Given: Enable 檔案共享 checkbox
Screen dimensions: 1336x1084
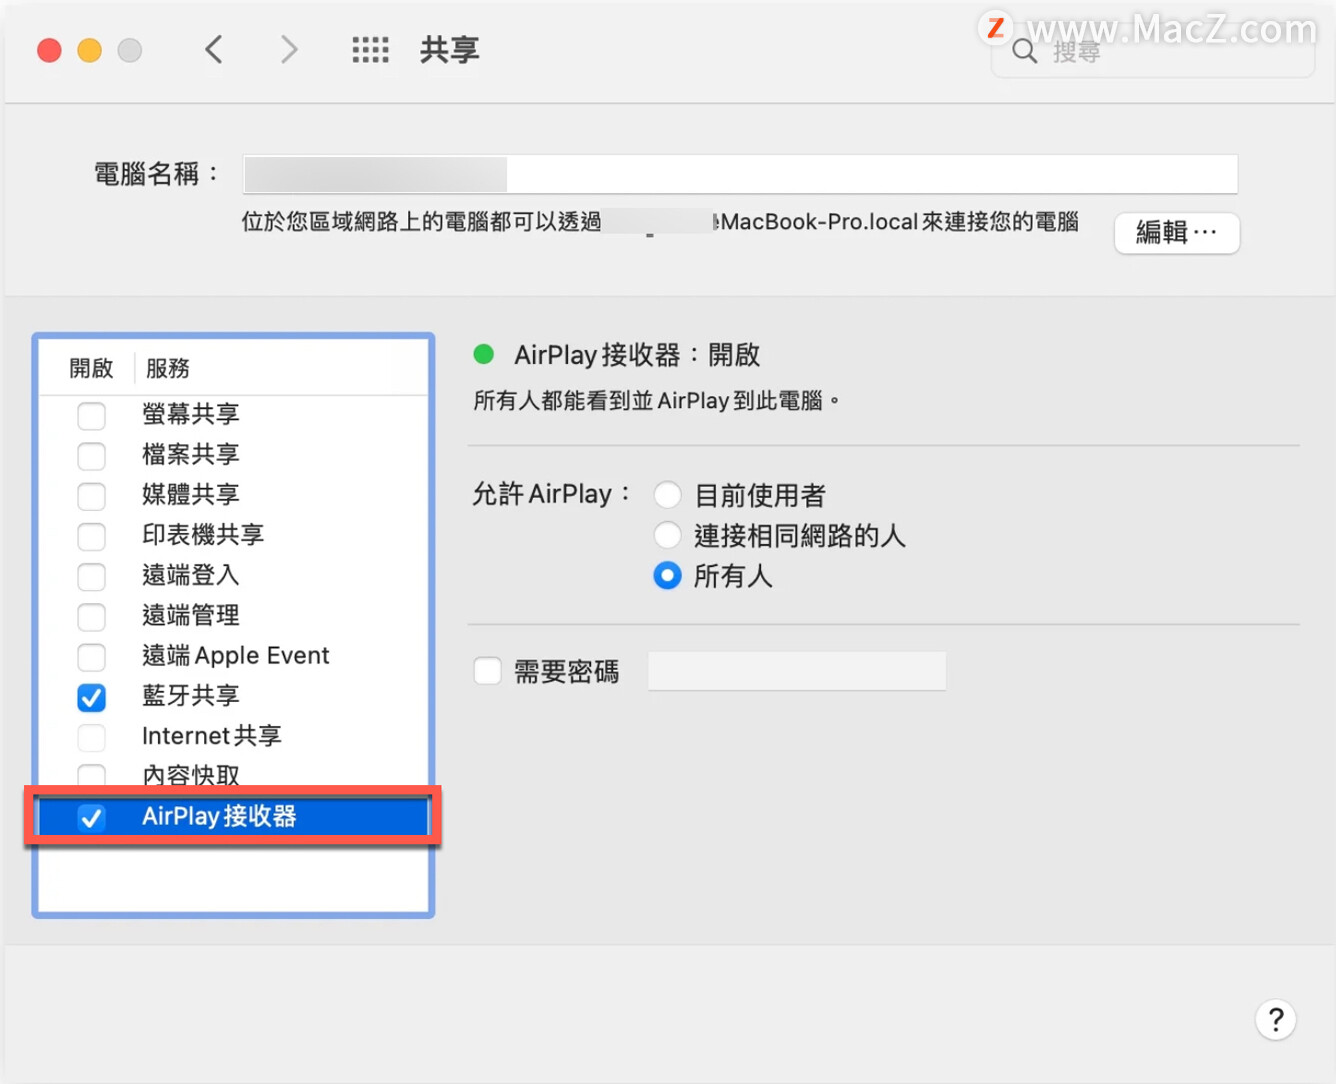Looking at the screenshot, I should (91, 455).
